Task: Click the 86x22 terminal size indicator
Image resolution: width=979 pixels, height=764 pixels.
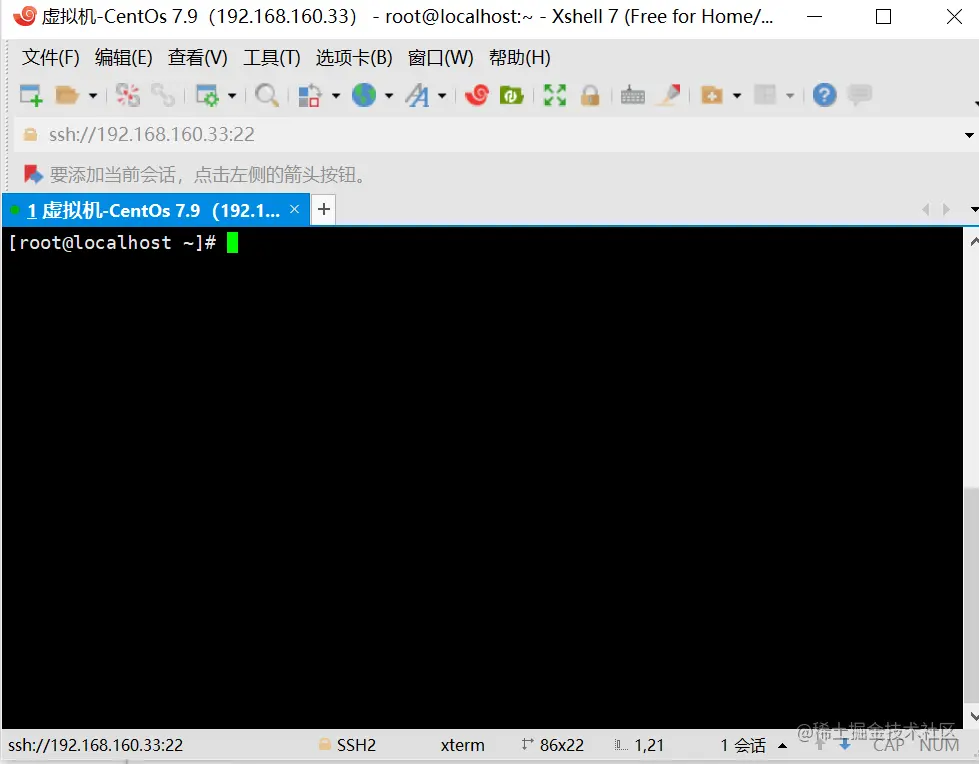Action: click(x=553, y=745)
